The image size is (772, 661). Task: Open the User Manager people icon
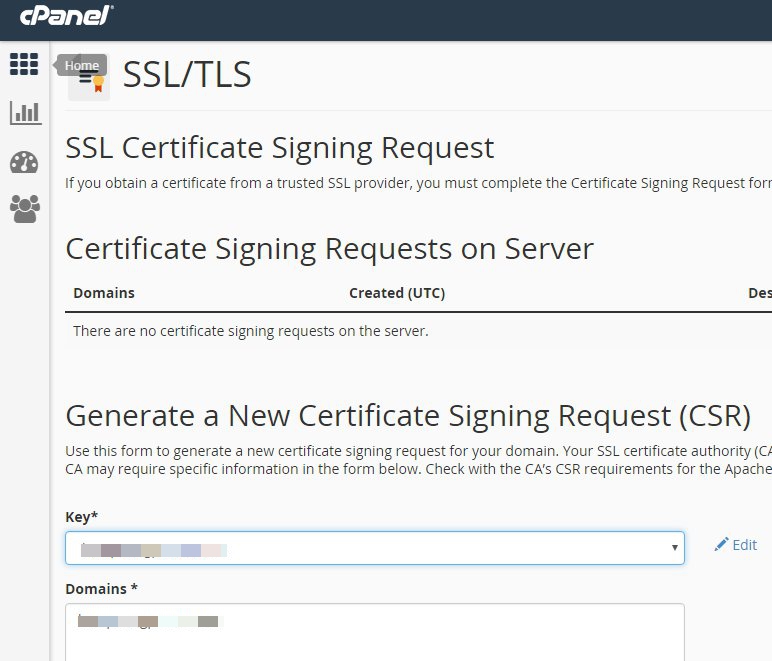point(24,208)
